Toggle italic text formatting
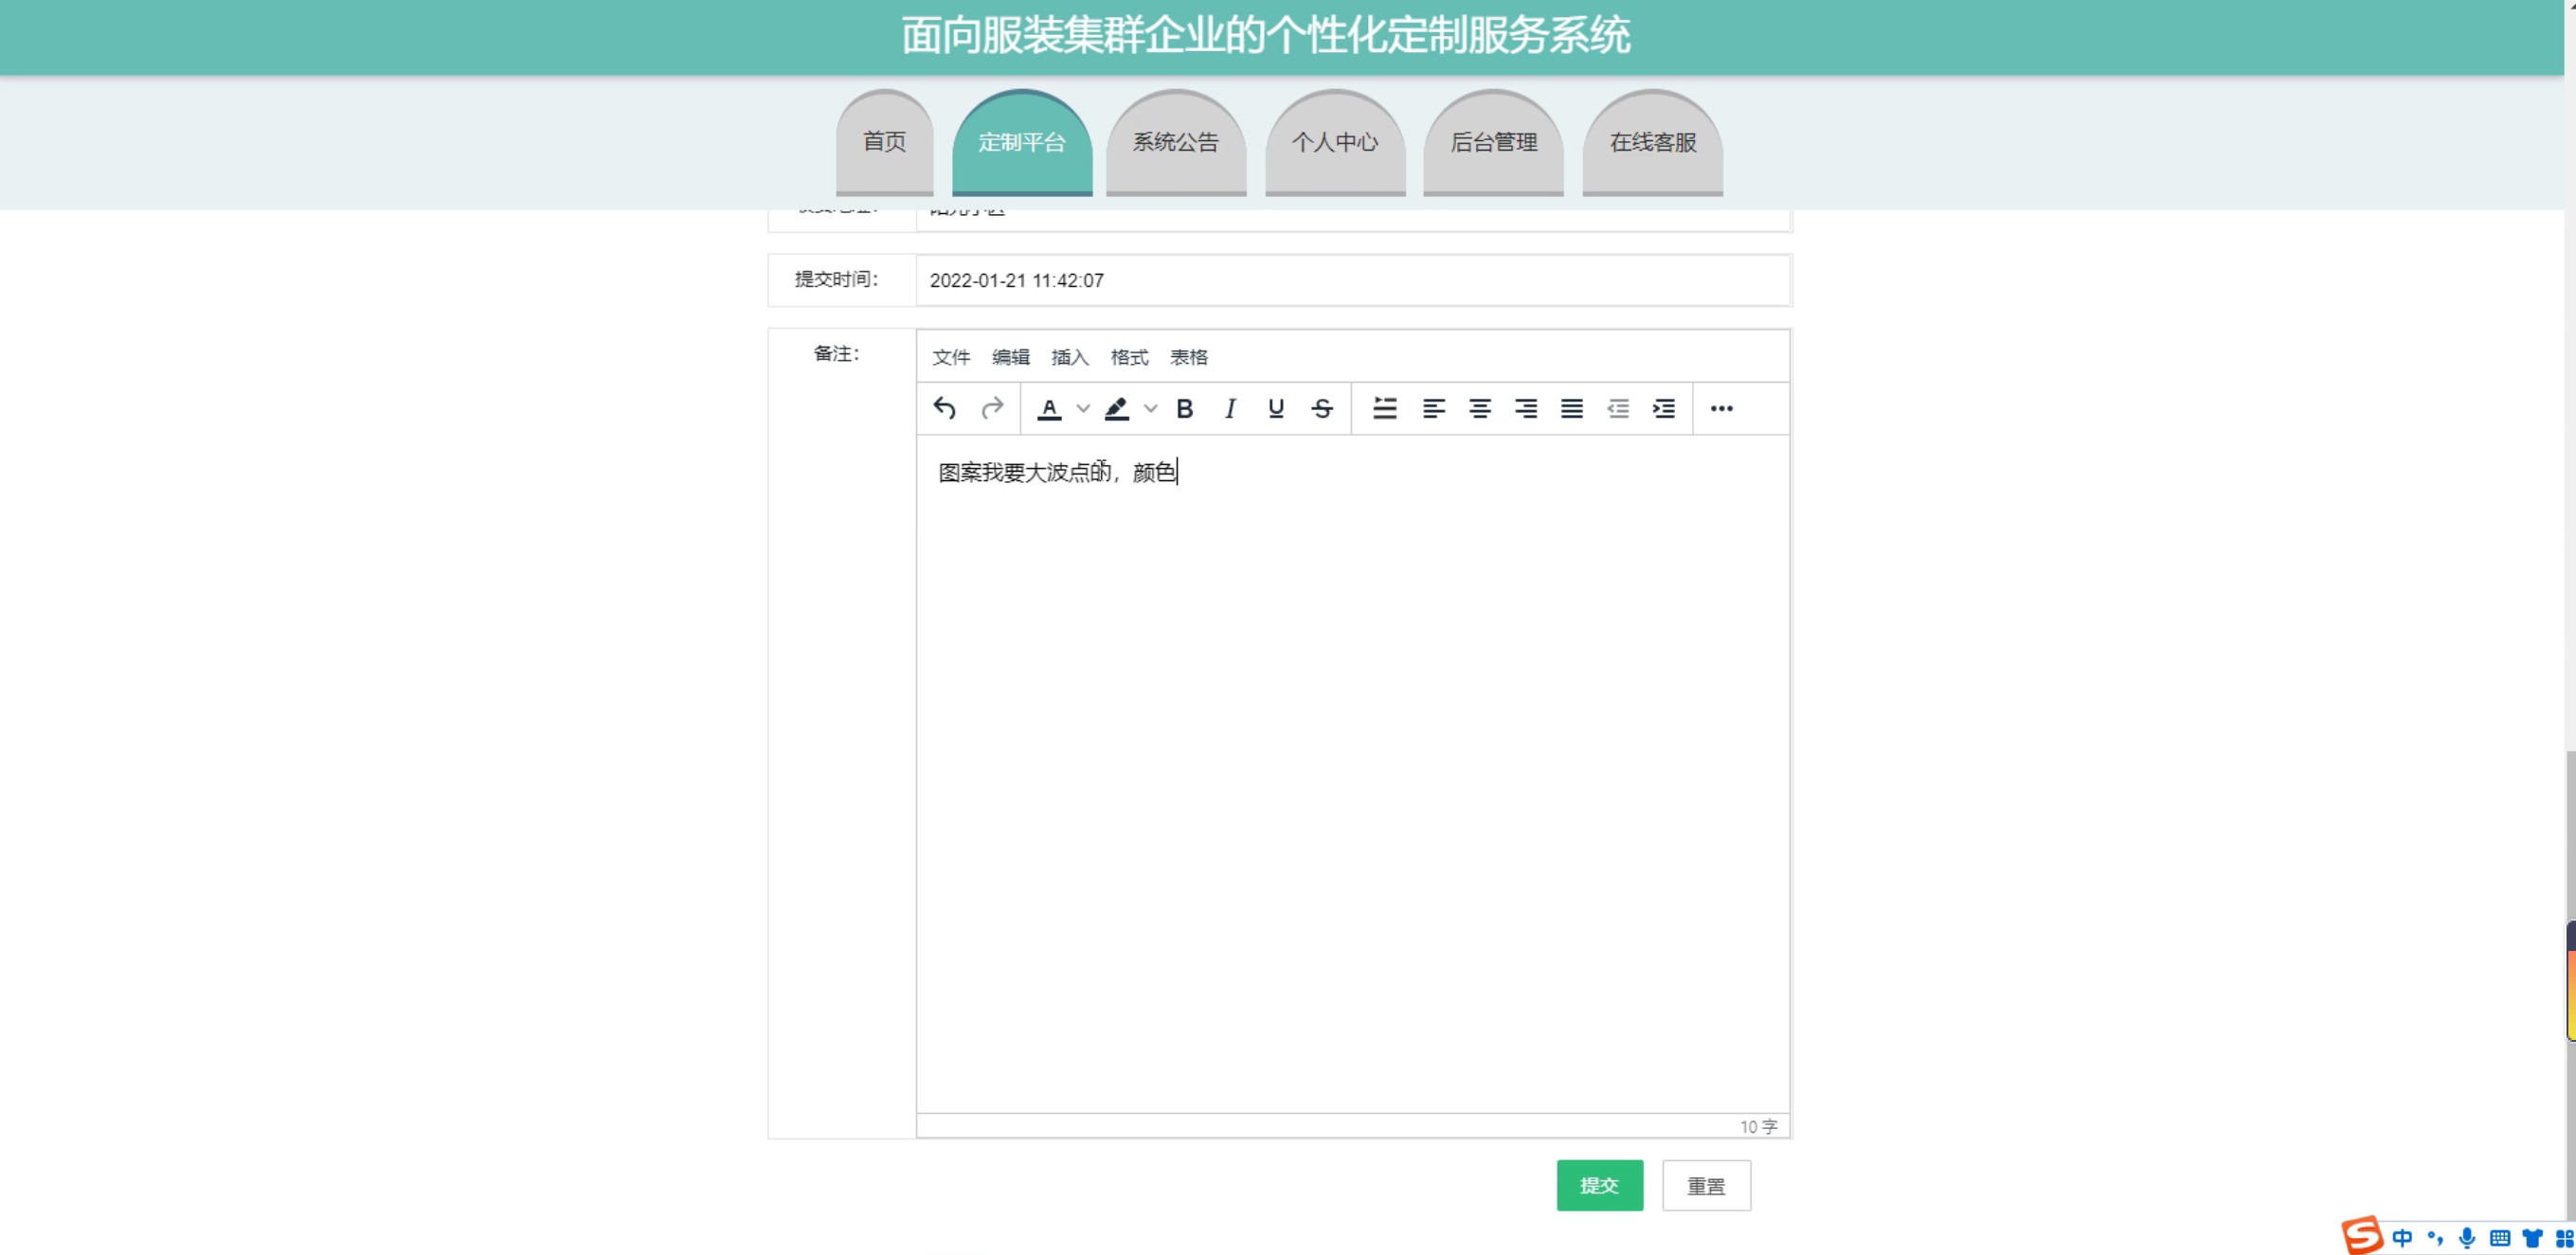 click(1230, 408)
